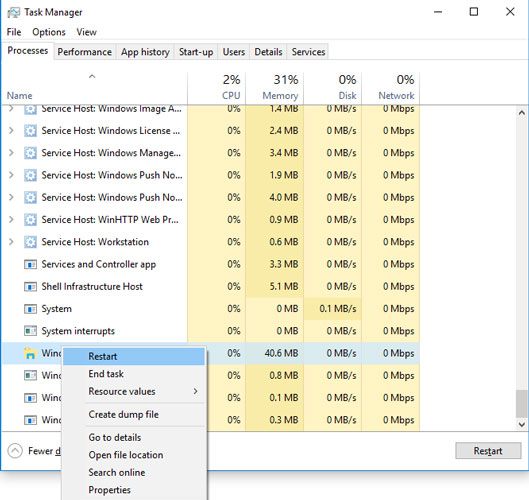Click the scrollbar down arrow

point(522,424)
